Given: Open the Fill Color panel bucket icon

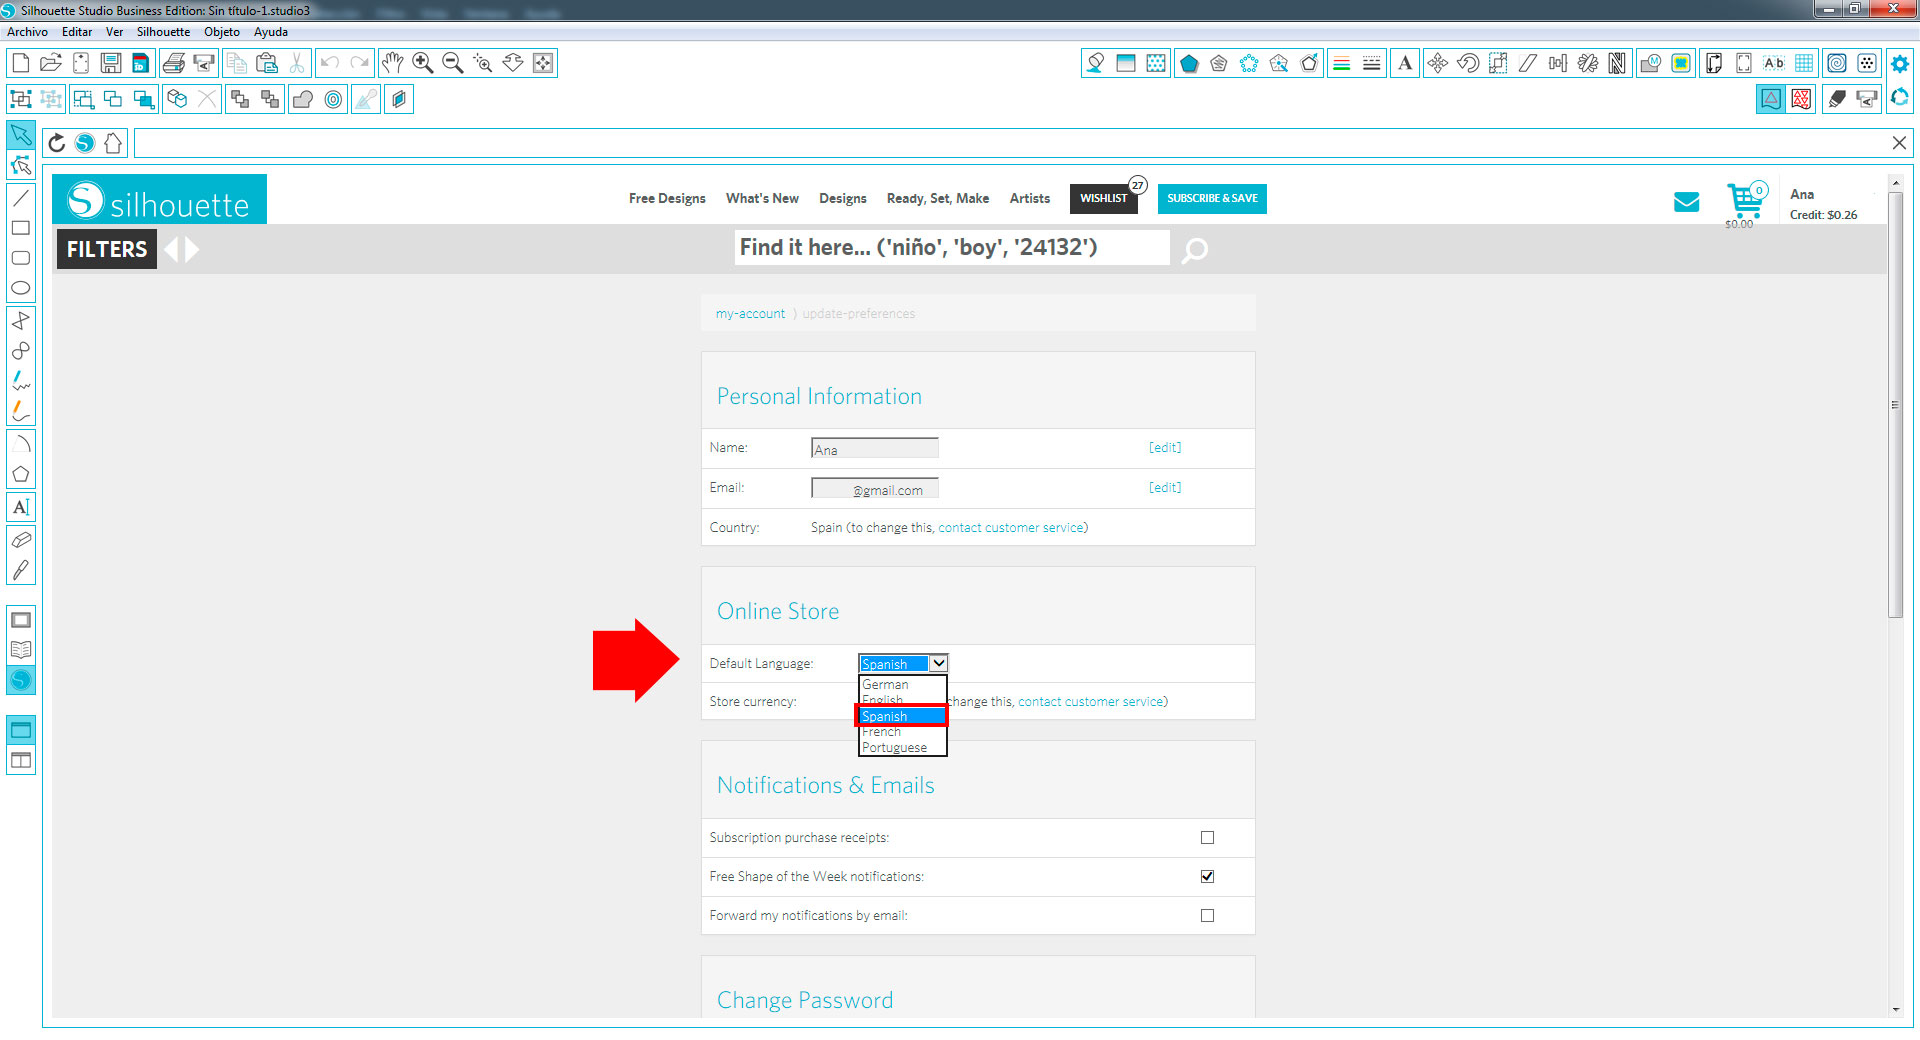Looking at the screenshot, I should coord(1096,63).
